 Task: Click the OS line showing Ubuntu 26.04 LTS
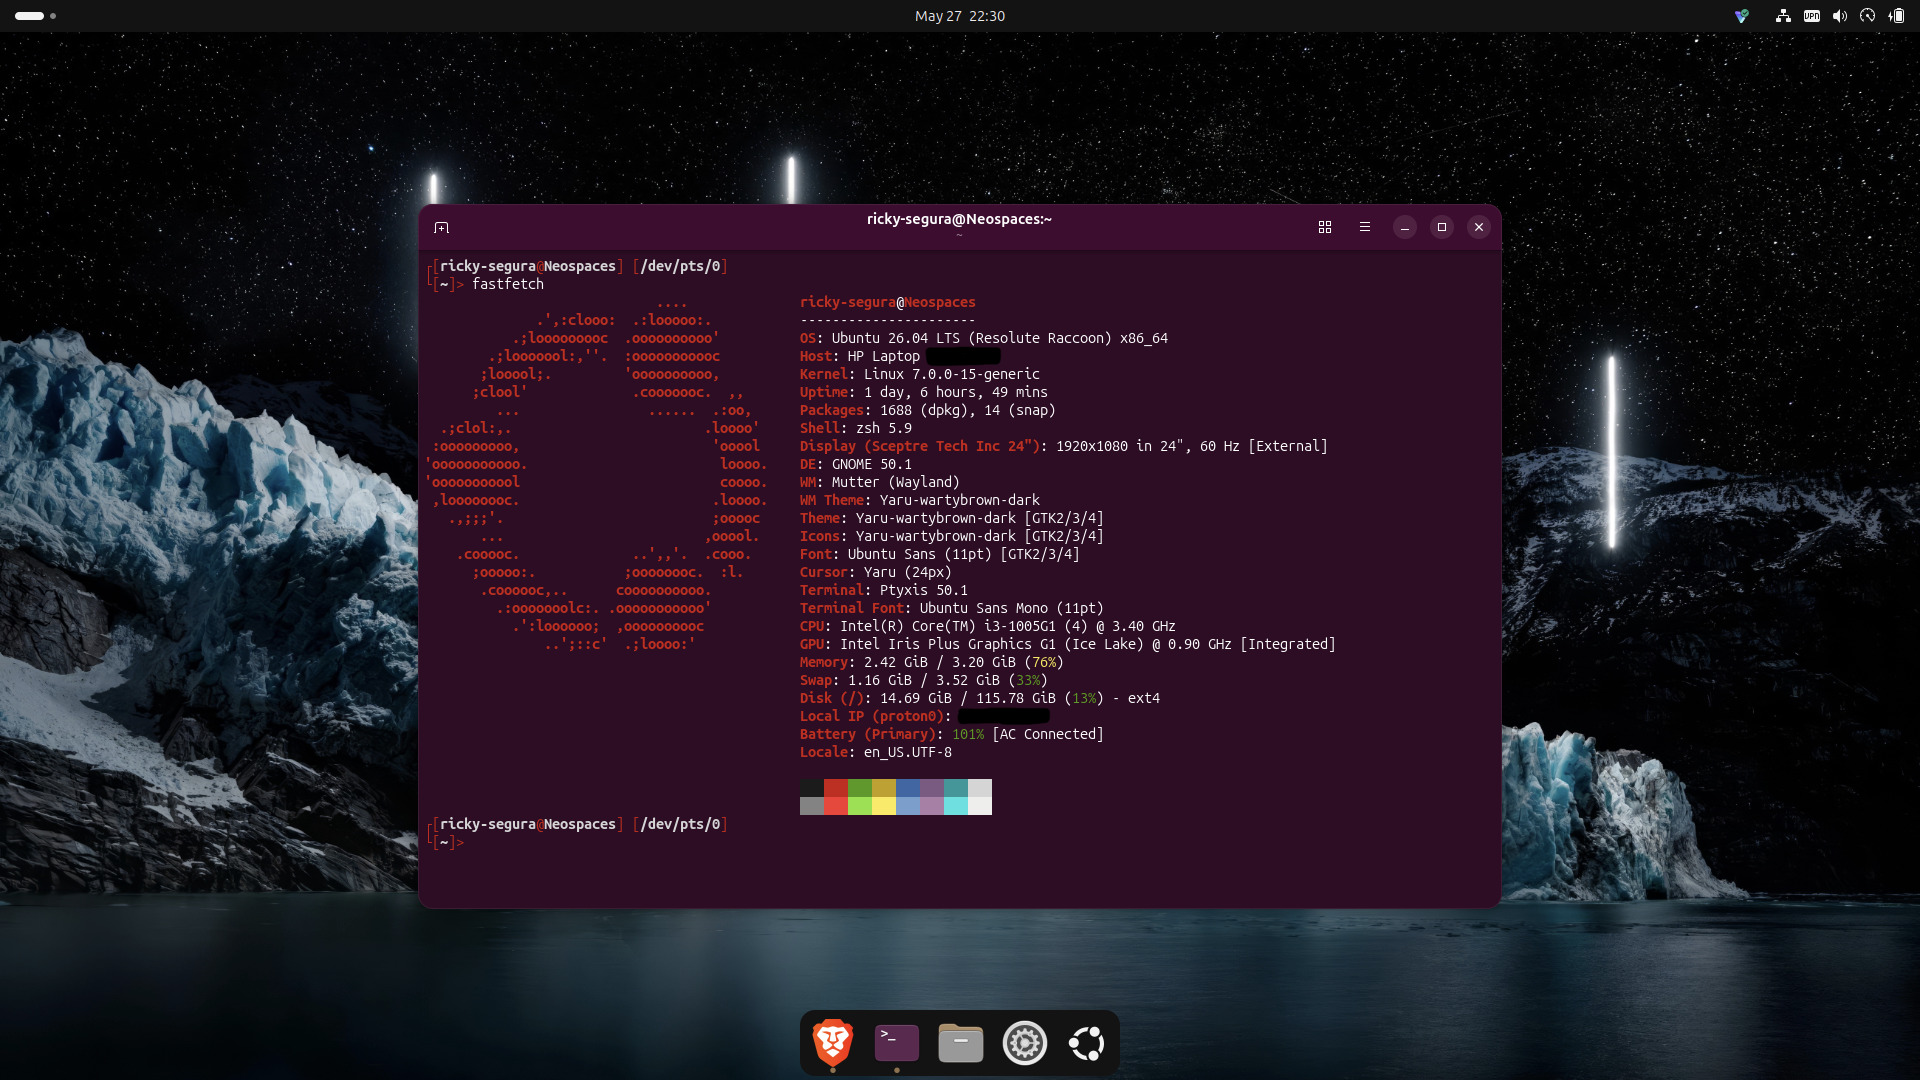point(984,338)
